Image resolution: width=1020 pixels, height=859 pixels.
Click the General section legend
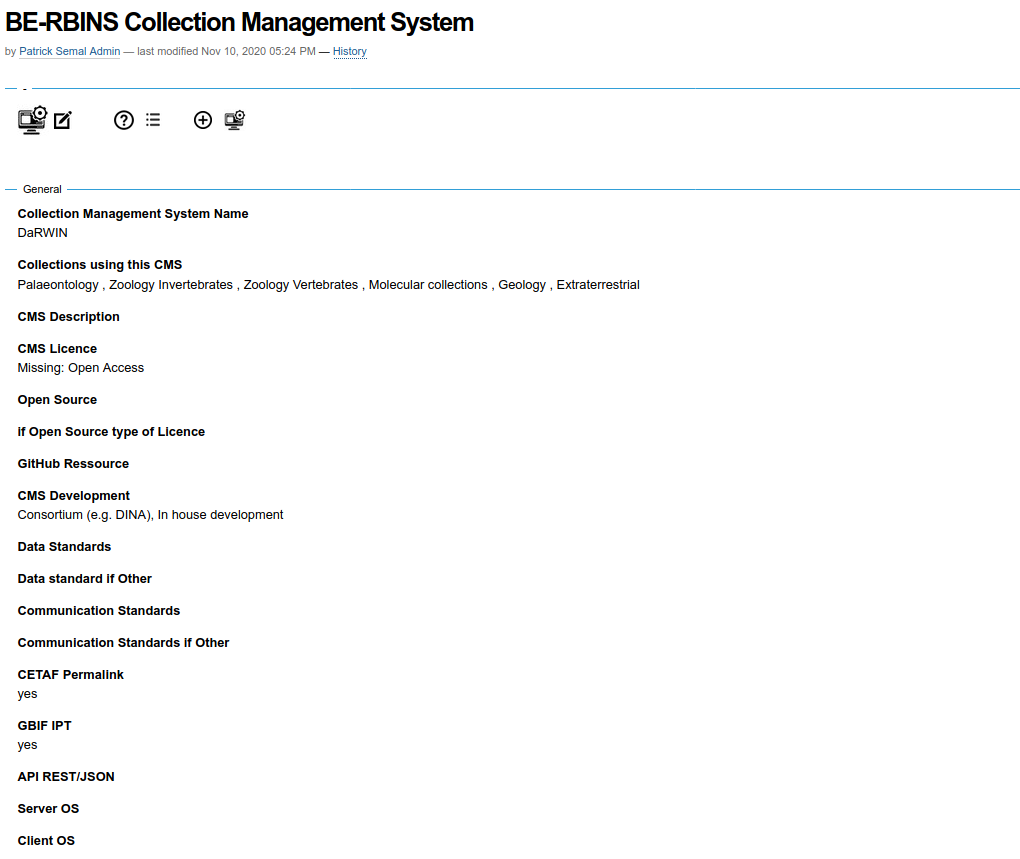click(42, 189)
